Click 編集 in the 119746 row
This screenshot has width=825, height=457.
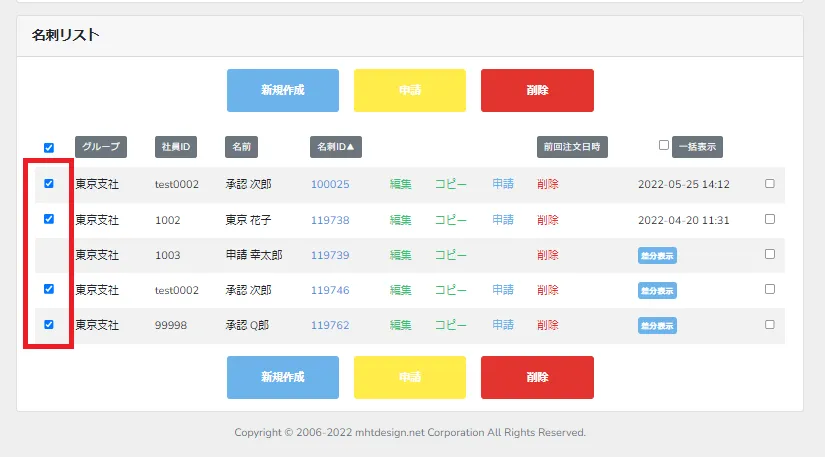400,290
